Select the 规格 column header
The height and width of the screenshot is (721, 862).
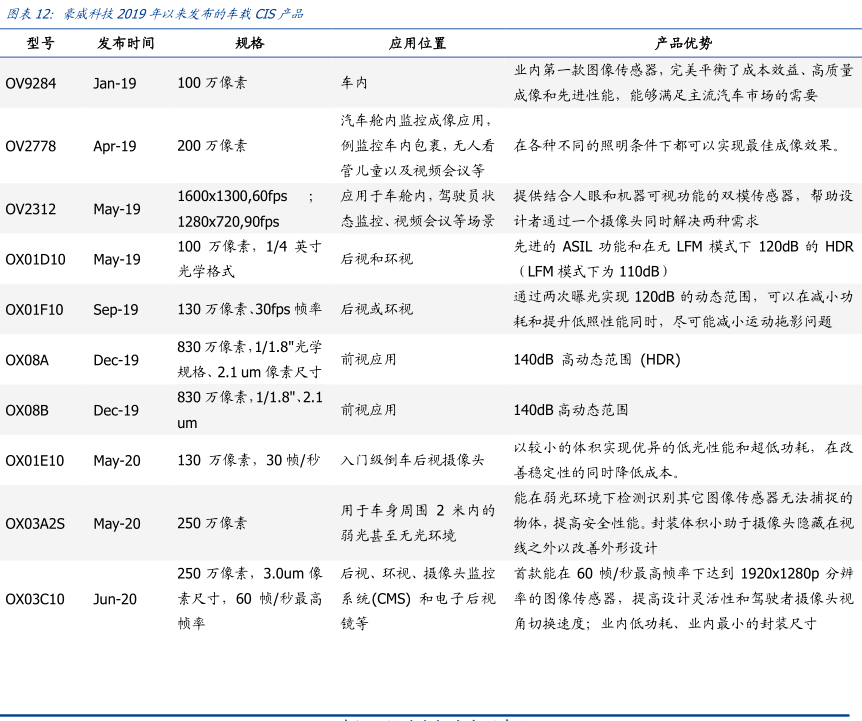(x=250, y=44)
